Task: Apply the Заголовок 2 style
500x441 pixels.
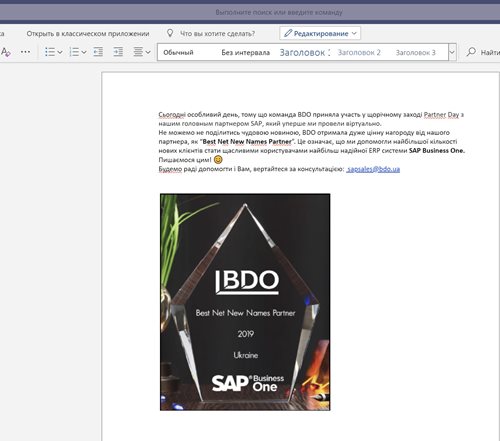Action: [x=359, y=52]
